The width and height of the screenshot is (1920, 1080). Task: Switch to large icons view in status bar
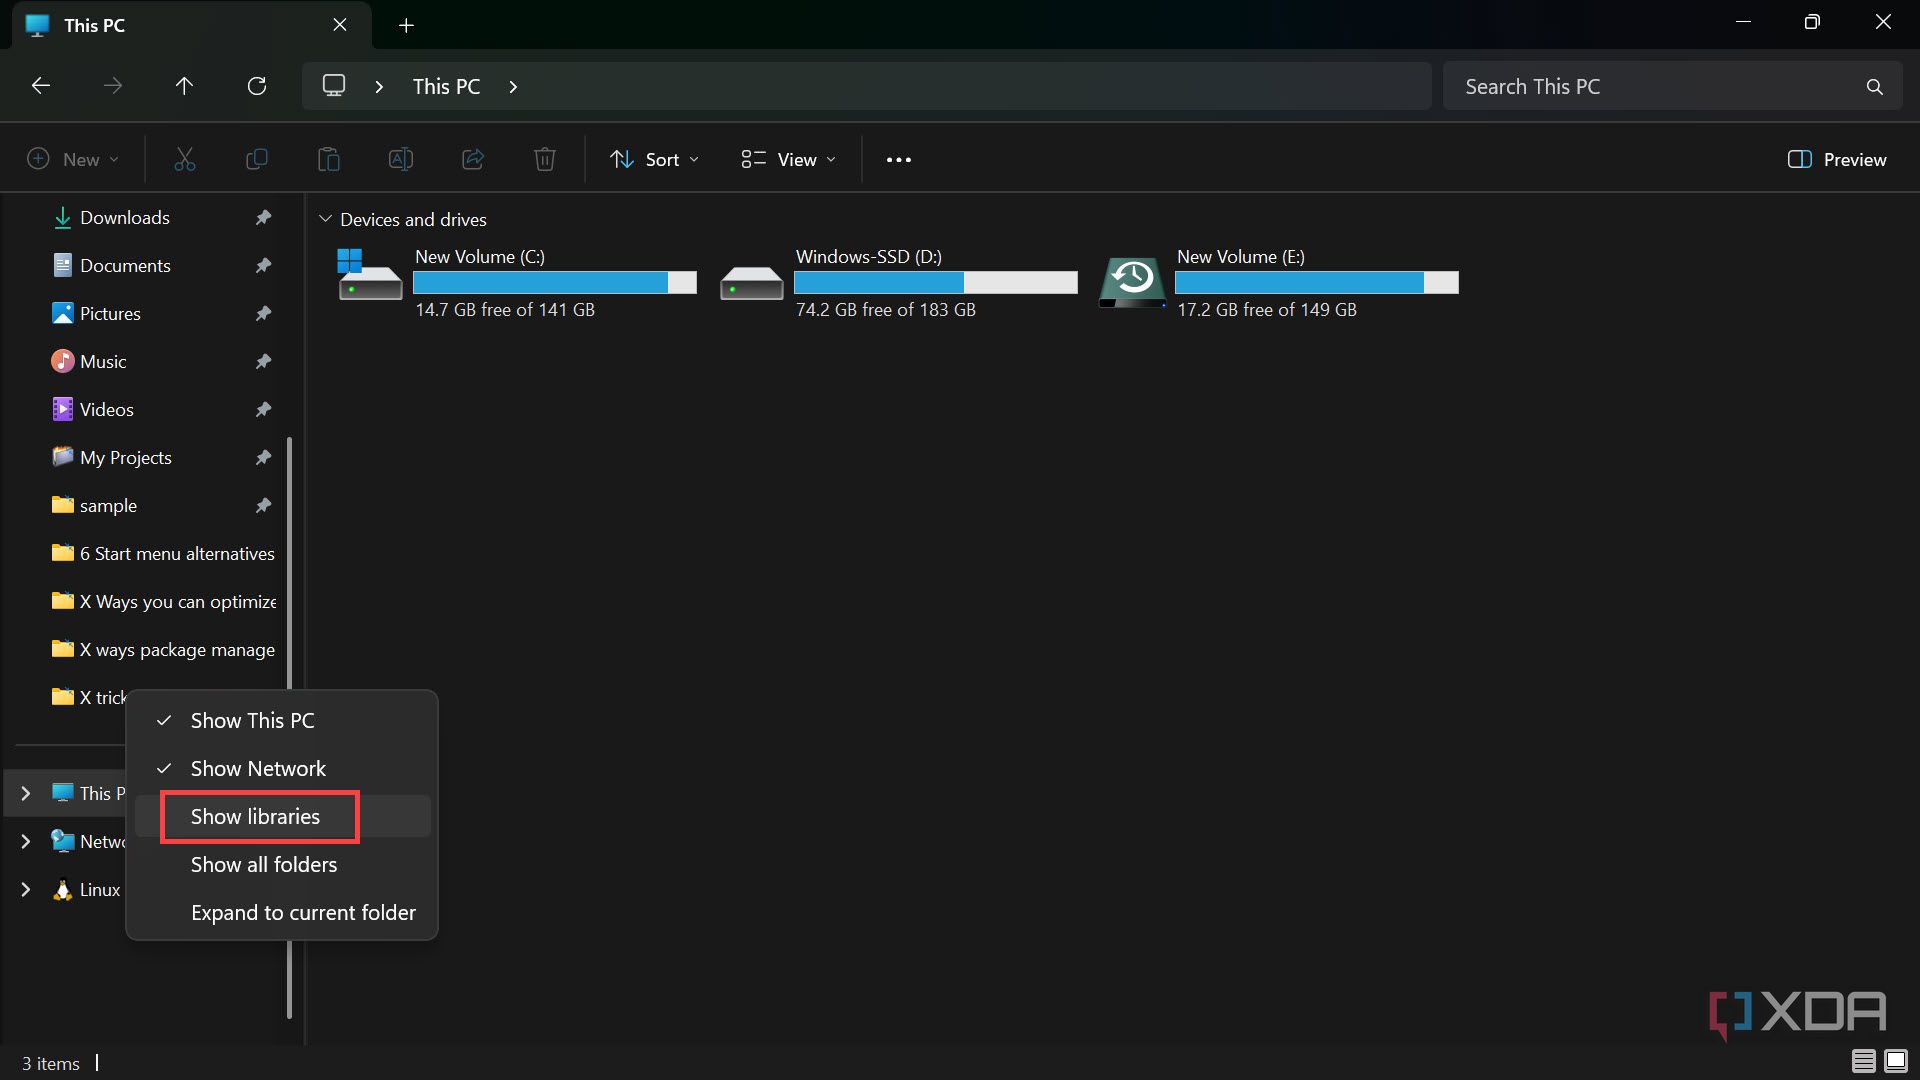point(1896,1061)
